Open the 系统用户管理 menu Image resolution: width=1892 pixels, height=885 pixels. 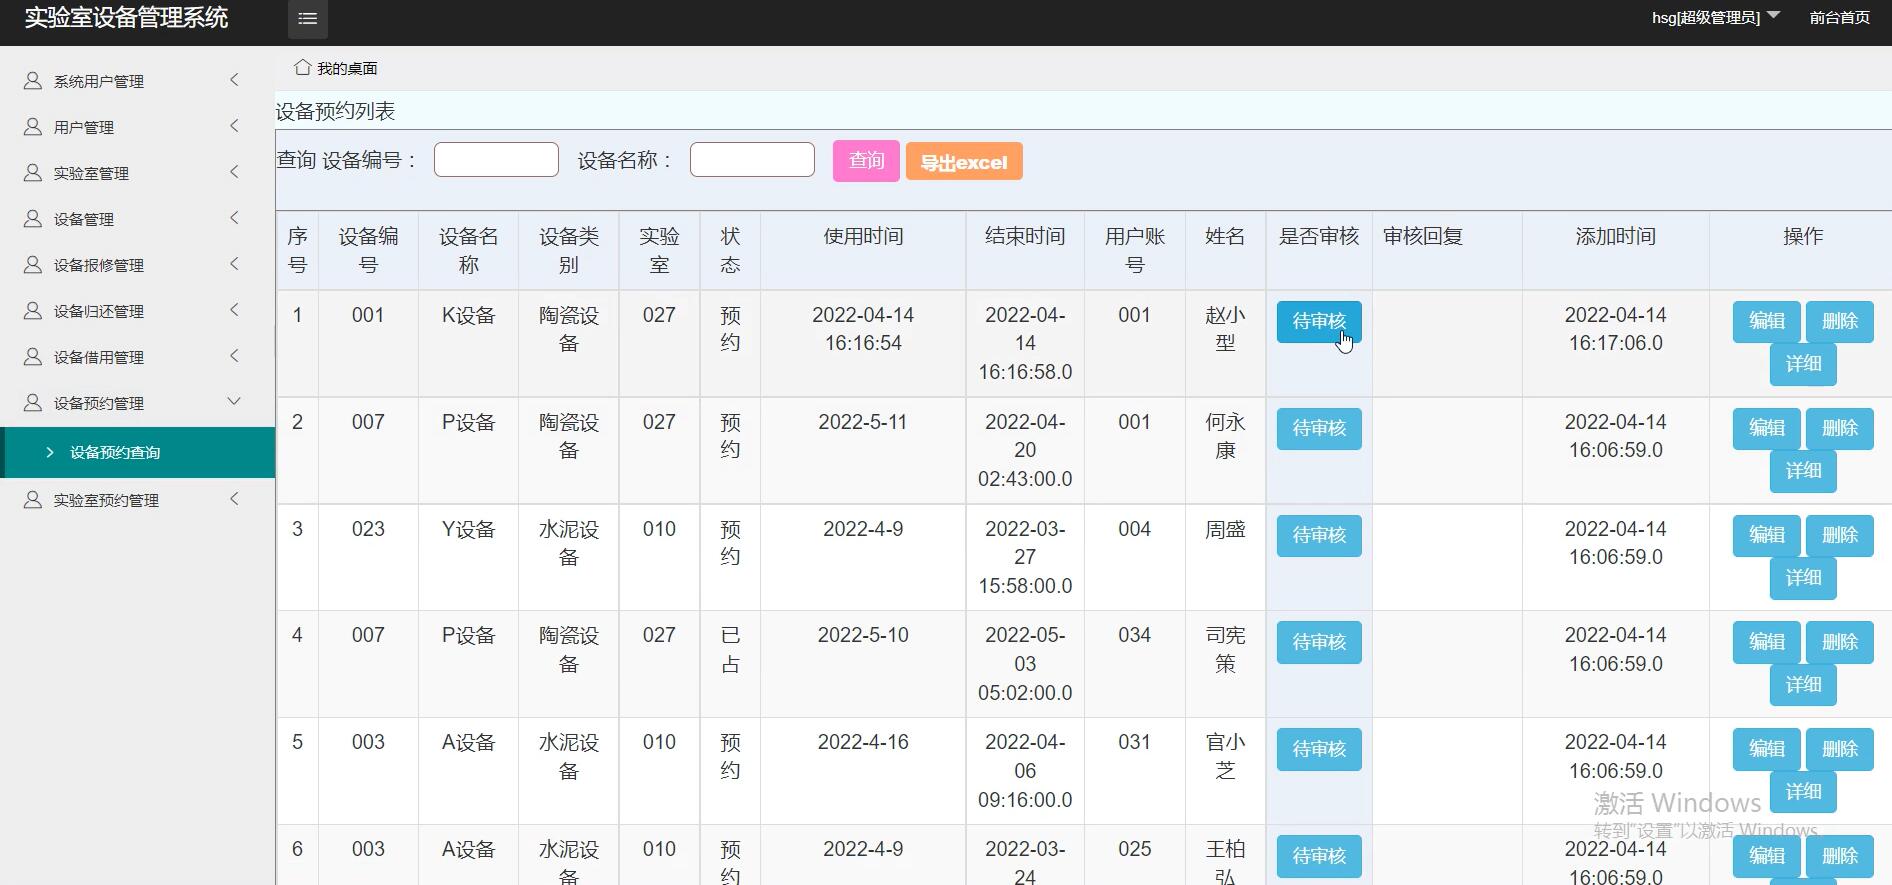(x=137, y=81)
